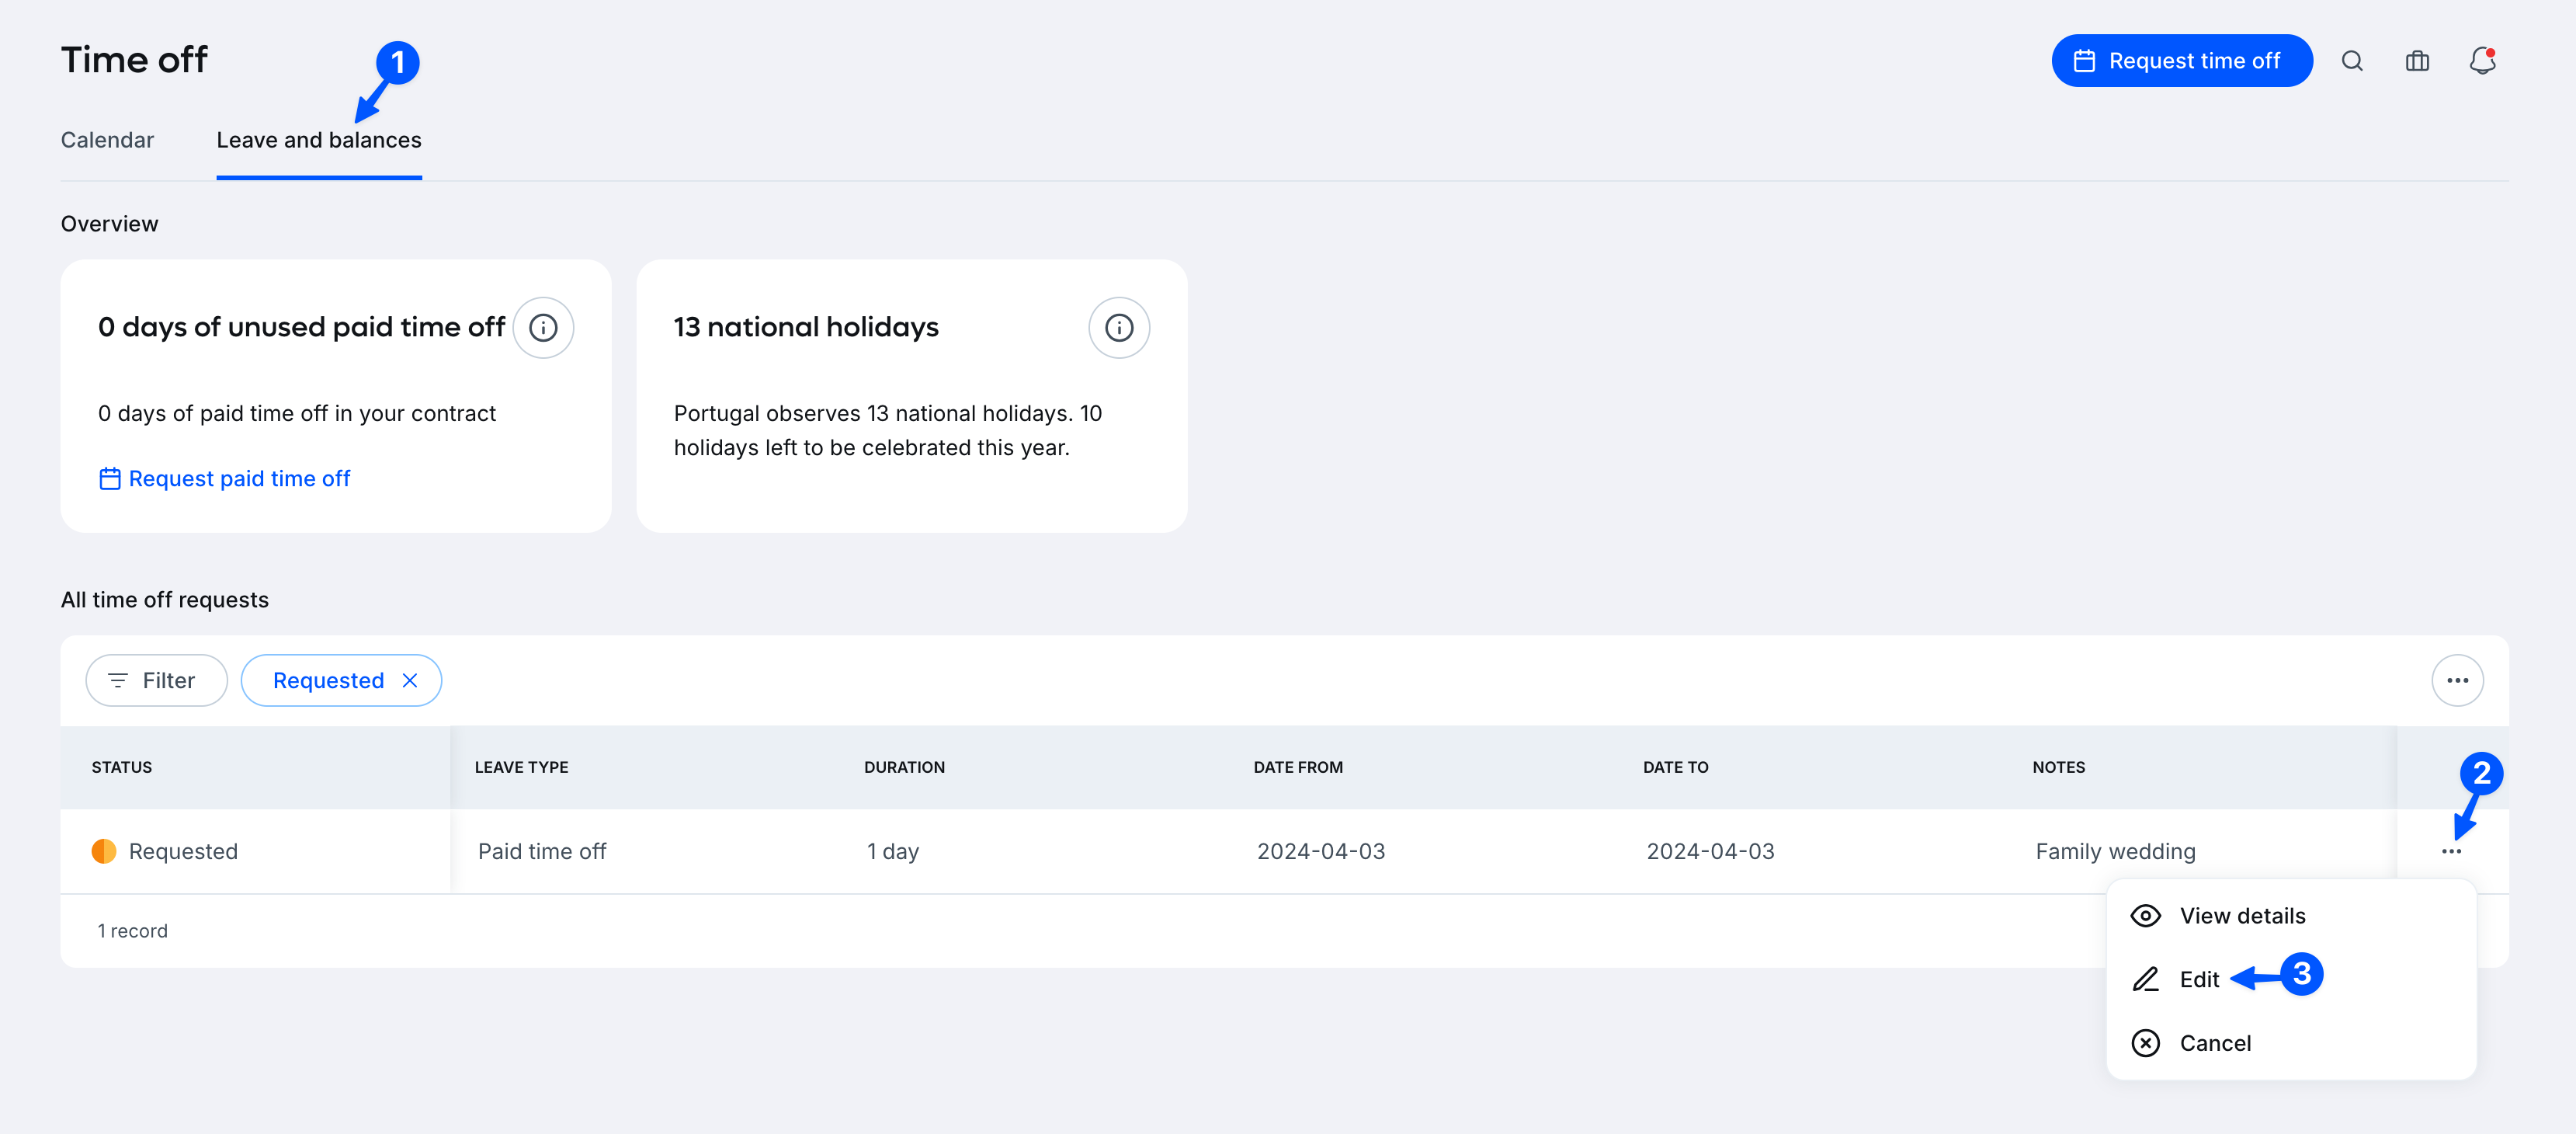Select the Leave and balances tab
Viewport: 2576px width, 1134px height.
pos(319,140)
